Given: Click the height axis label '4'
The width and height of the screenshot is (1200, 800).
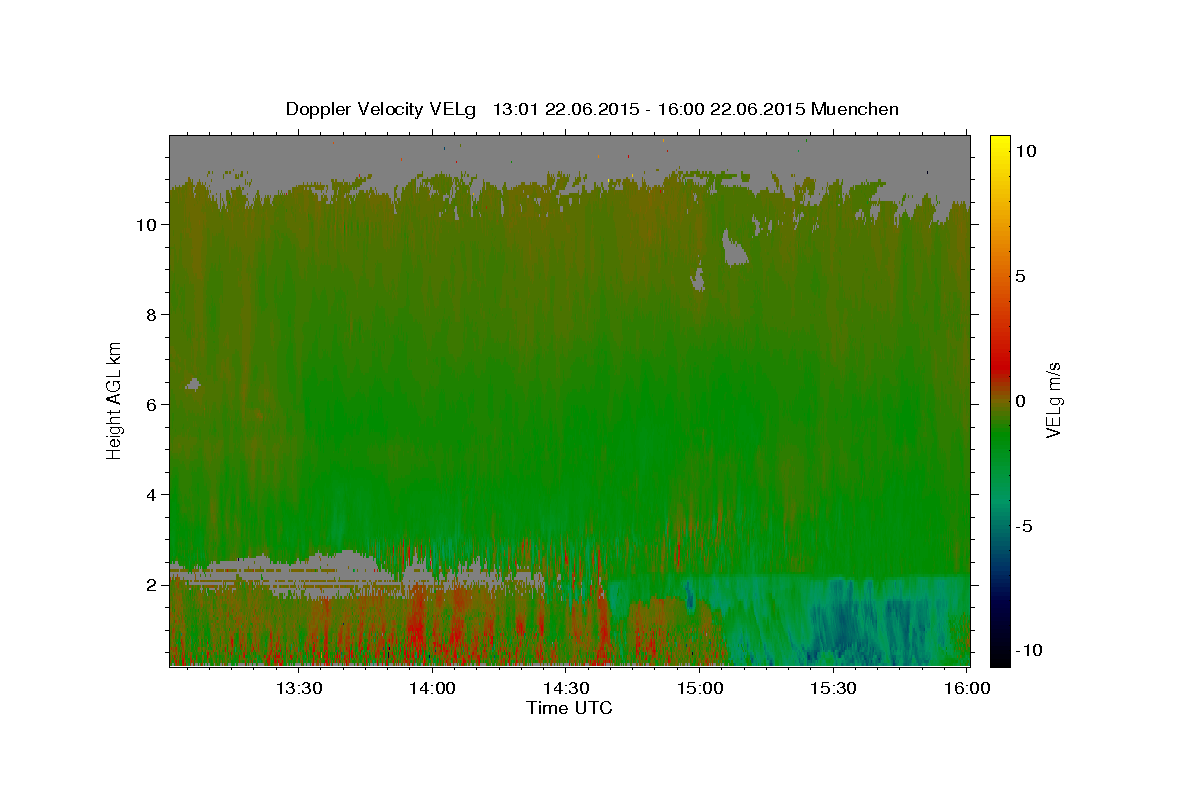Looking at the screenshot, I should (x=151, y=495).
